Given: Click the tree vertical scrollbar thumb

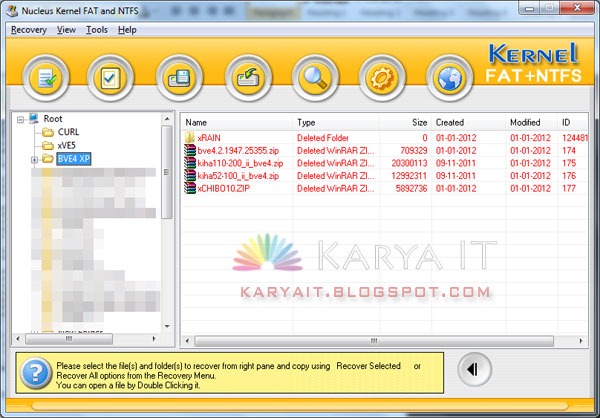Looking at the screenshot, I should coord(167,172).
